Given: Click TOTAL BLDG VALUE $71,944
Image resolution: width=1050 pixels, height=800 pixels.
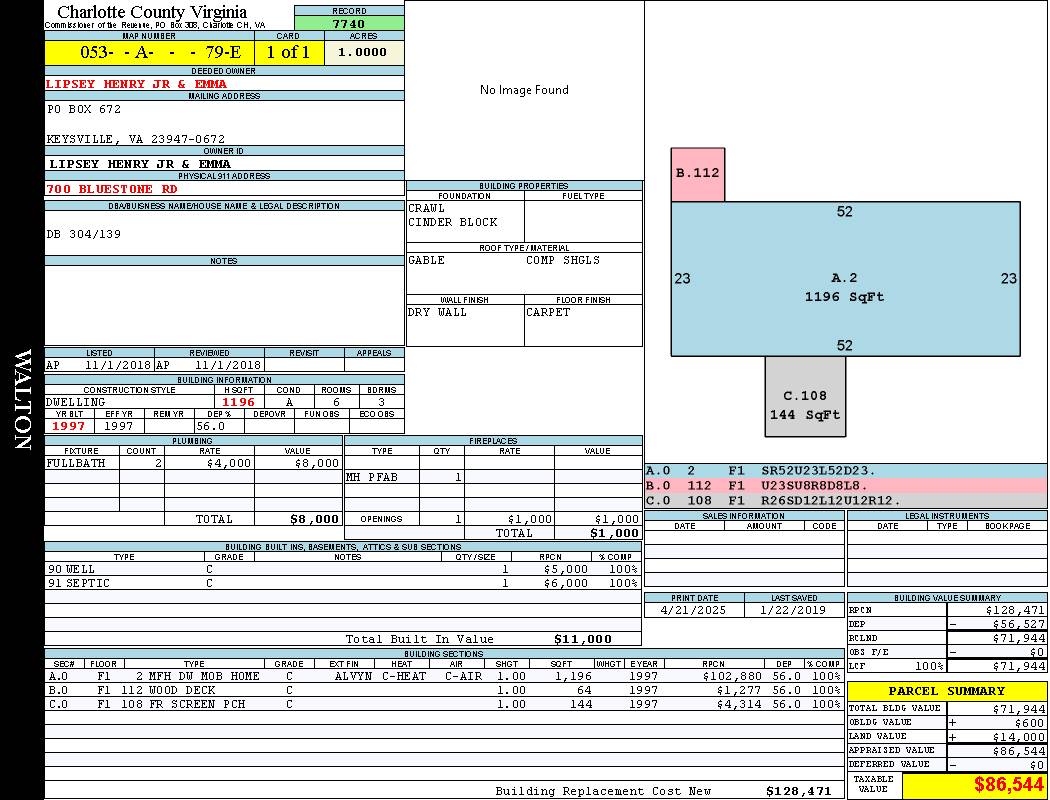Looking at the screenshot, I should click(1019, 708).
